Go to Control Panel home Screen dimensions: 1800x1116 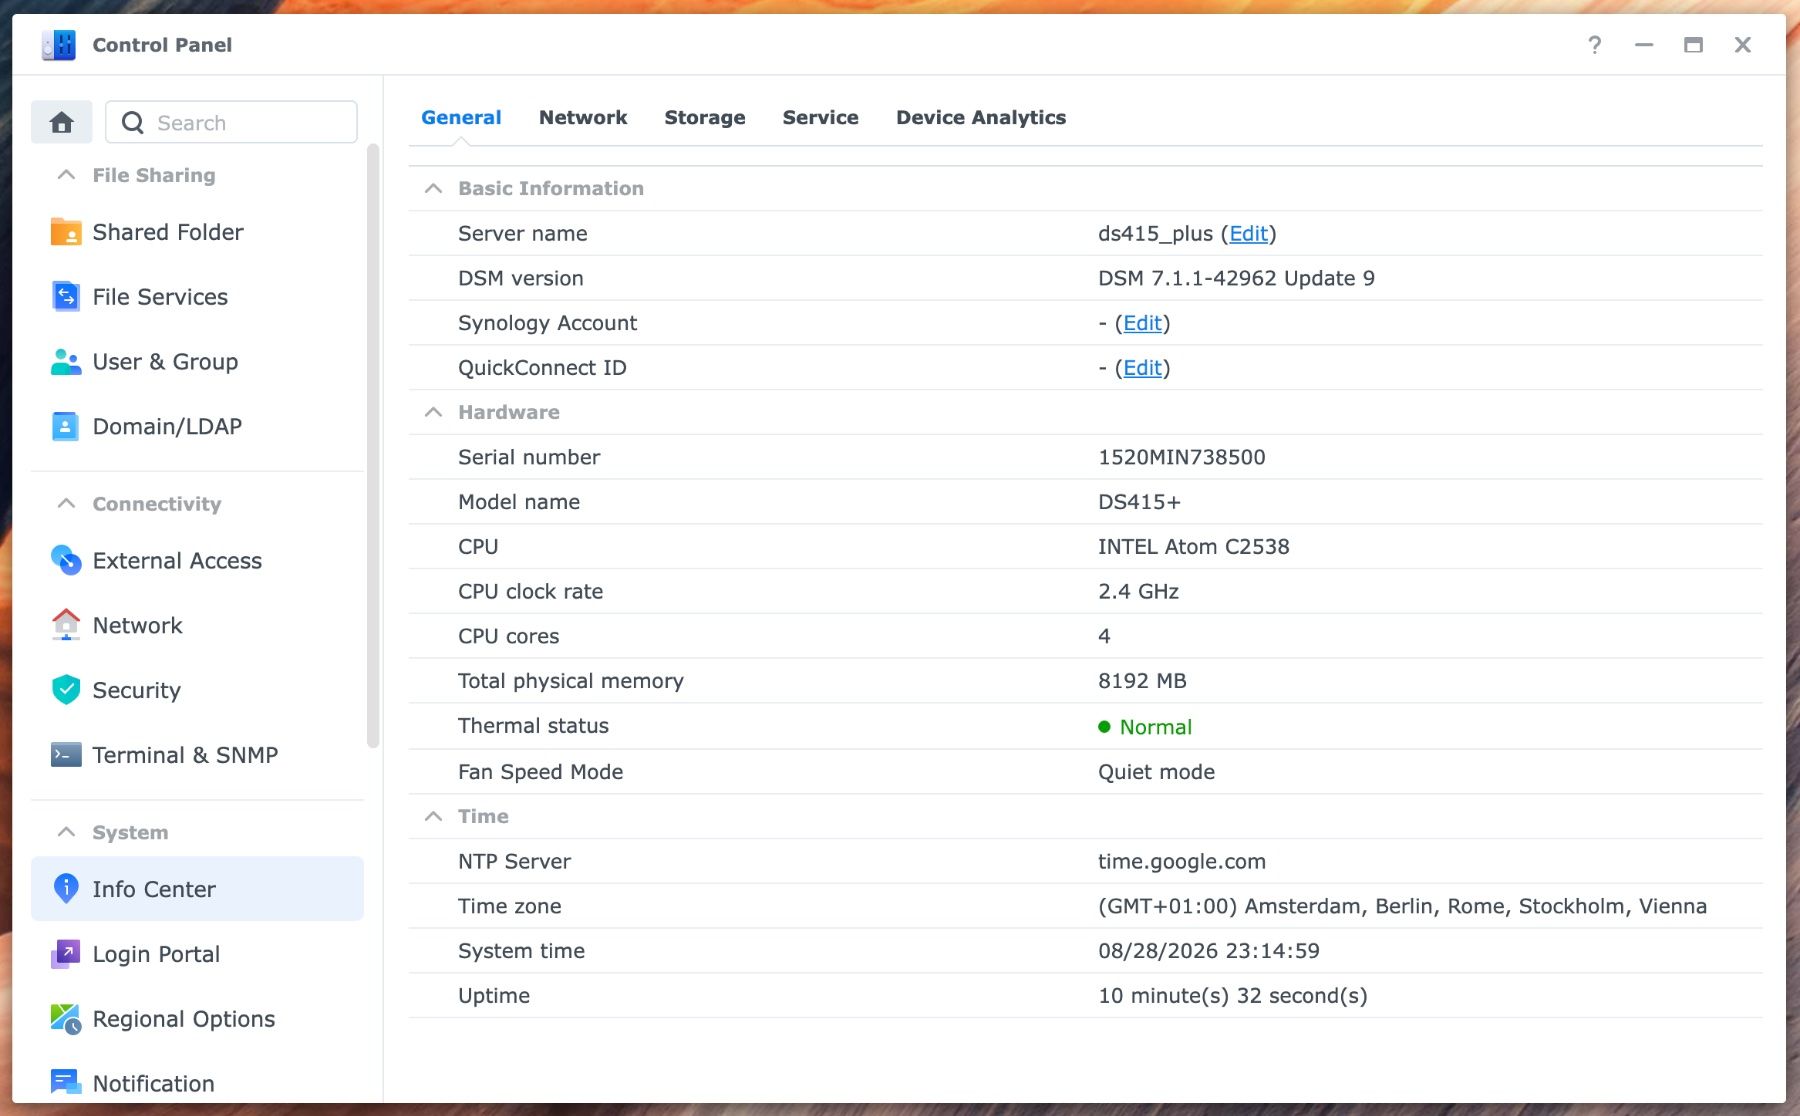pos(62,122)
